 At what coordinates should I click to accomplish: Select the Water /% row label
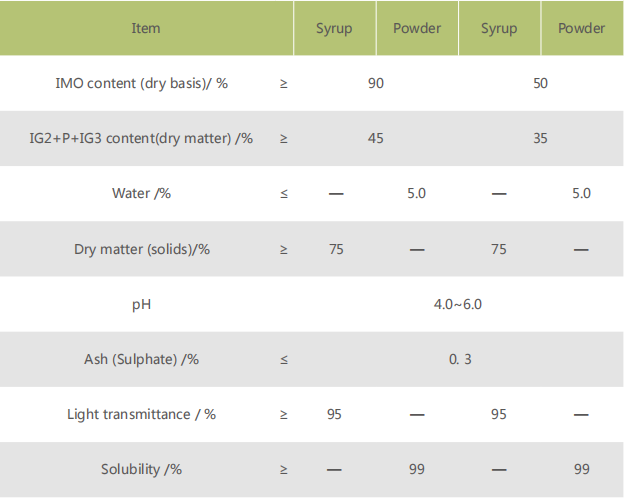click(141, 193)
